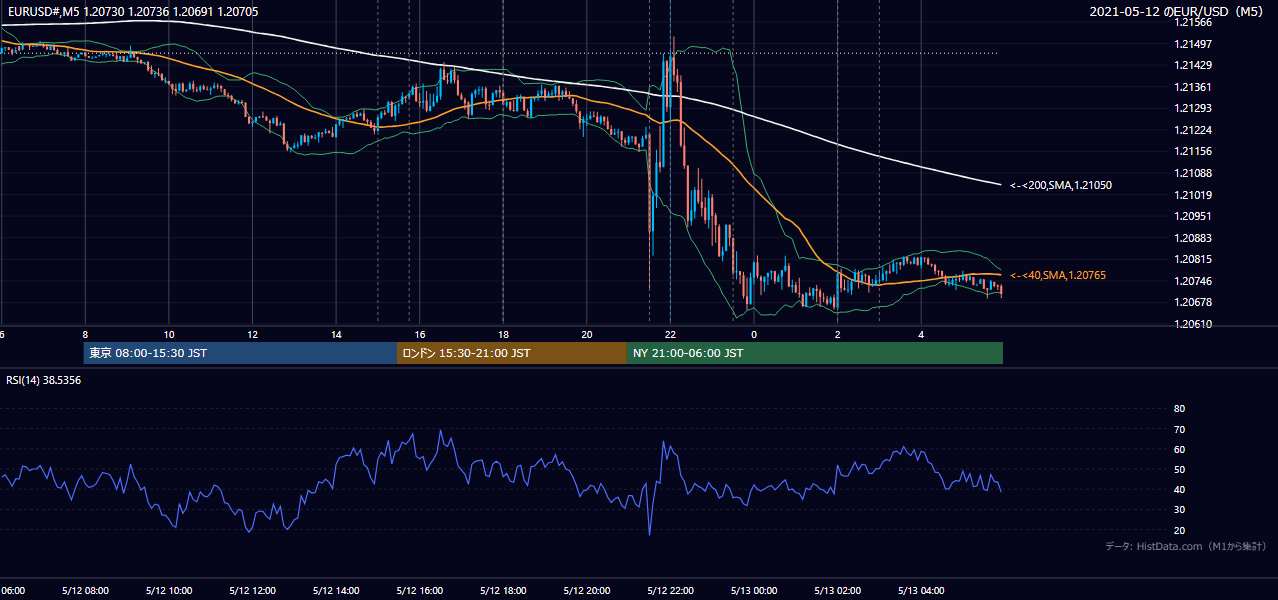This screenshot has width=1278, height=600.
Task: Click hour tick 0 under price chart
Action: click(x=754, y=334)
